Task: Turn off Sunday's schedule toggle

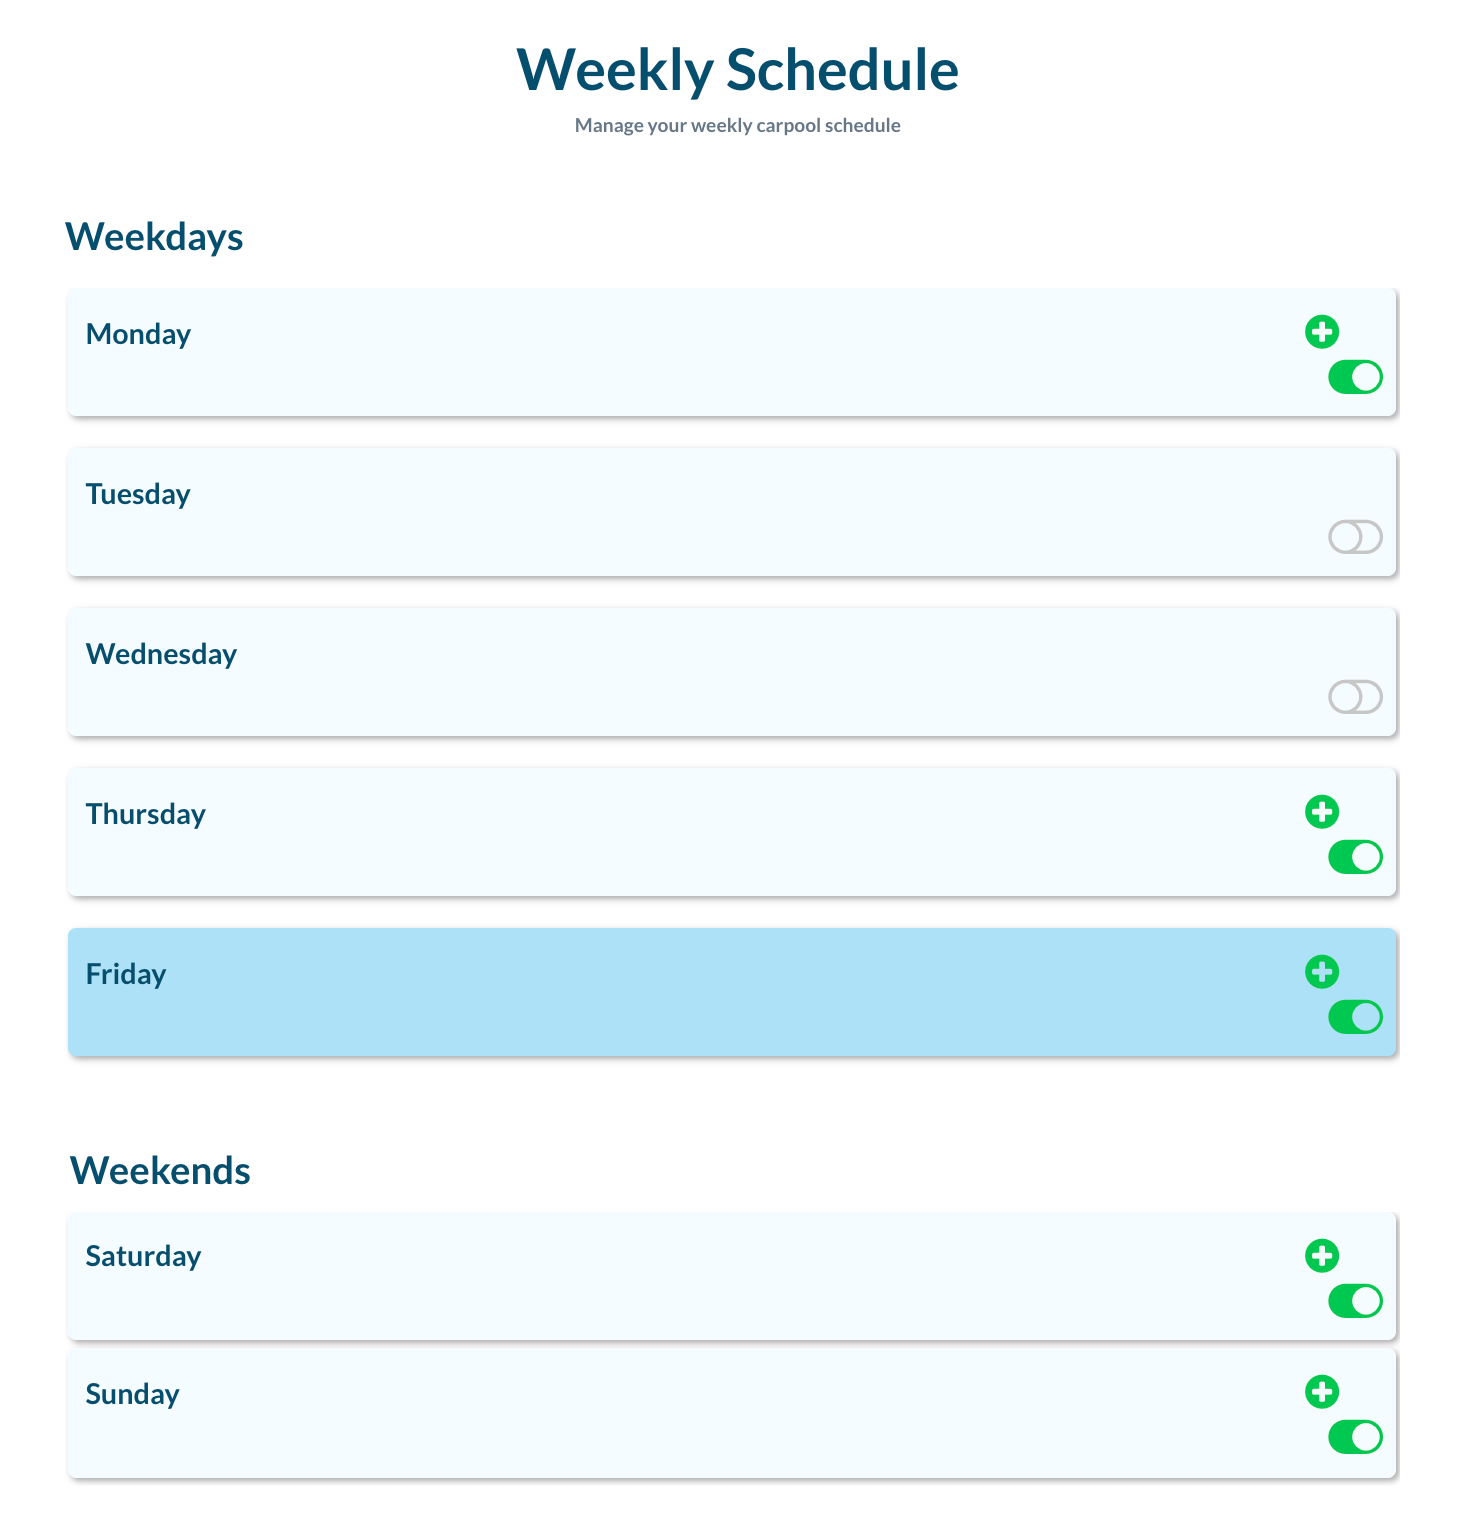Action: click(x=1355, y=1437)
